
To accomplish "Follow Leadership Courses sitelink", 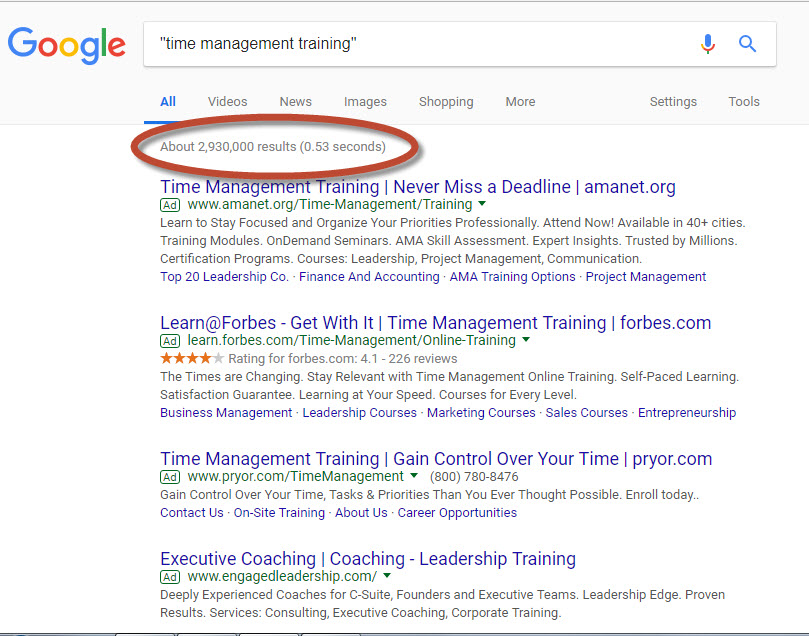I will [x=360, y=413].
